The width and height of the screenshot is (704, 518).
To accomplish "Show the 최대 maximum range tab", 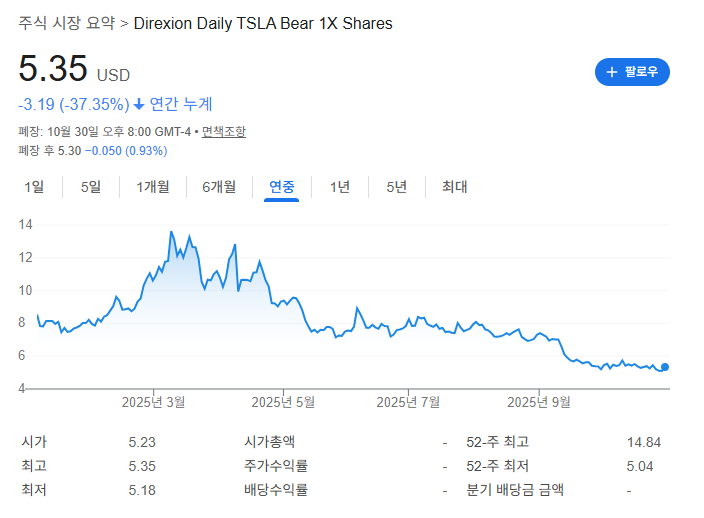I will (x=454, y=187).
